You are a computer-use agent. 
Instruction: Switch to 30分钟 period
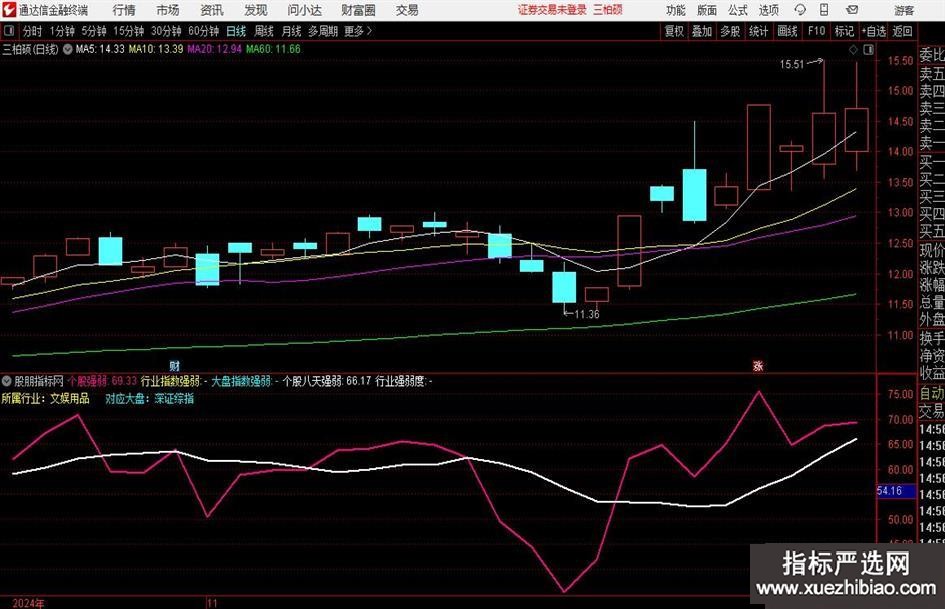166,31
